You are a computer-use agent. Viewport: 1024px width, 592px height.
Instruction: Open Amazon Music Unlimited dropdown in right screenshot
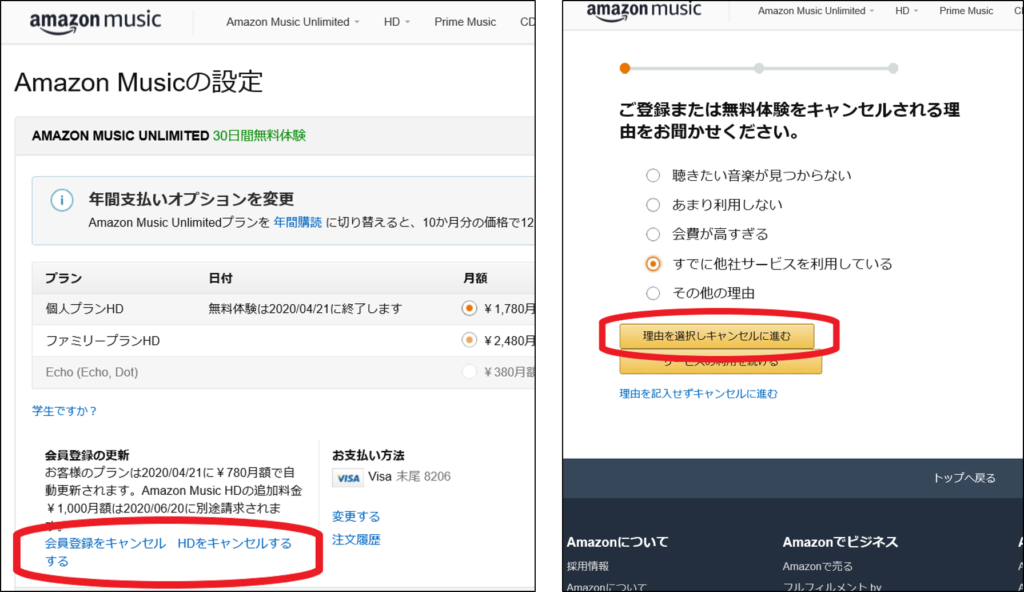click(816, 10)
